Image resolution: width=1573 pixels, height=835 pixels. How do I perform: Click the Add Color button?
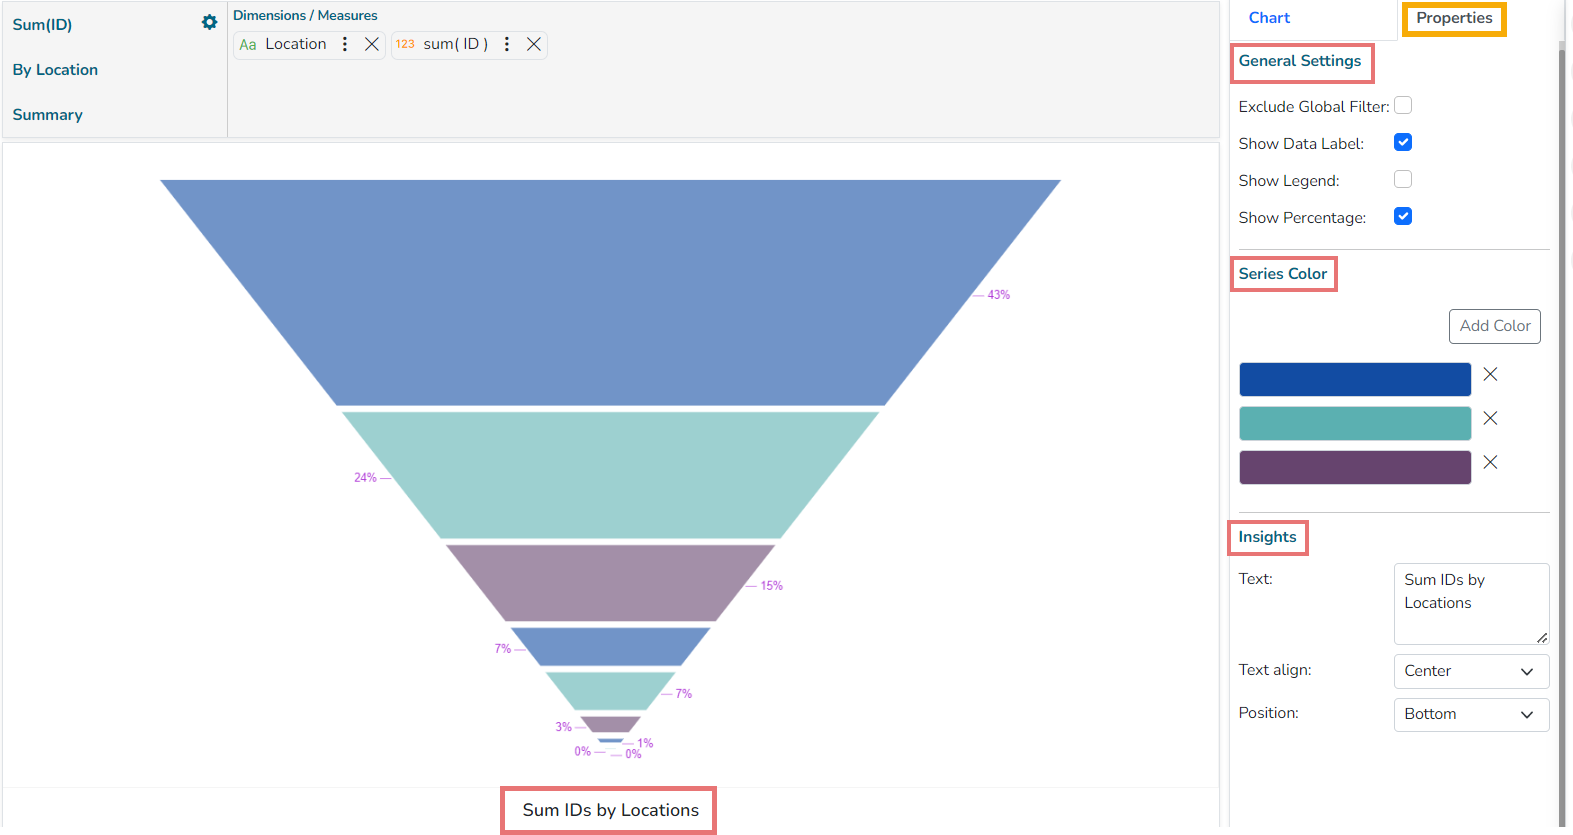coord(1494,326)
